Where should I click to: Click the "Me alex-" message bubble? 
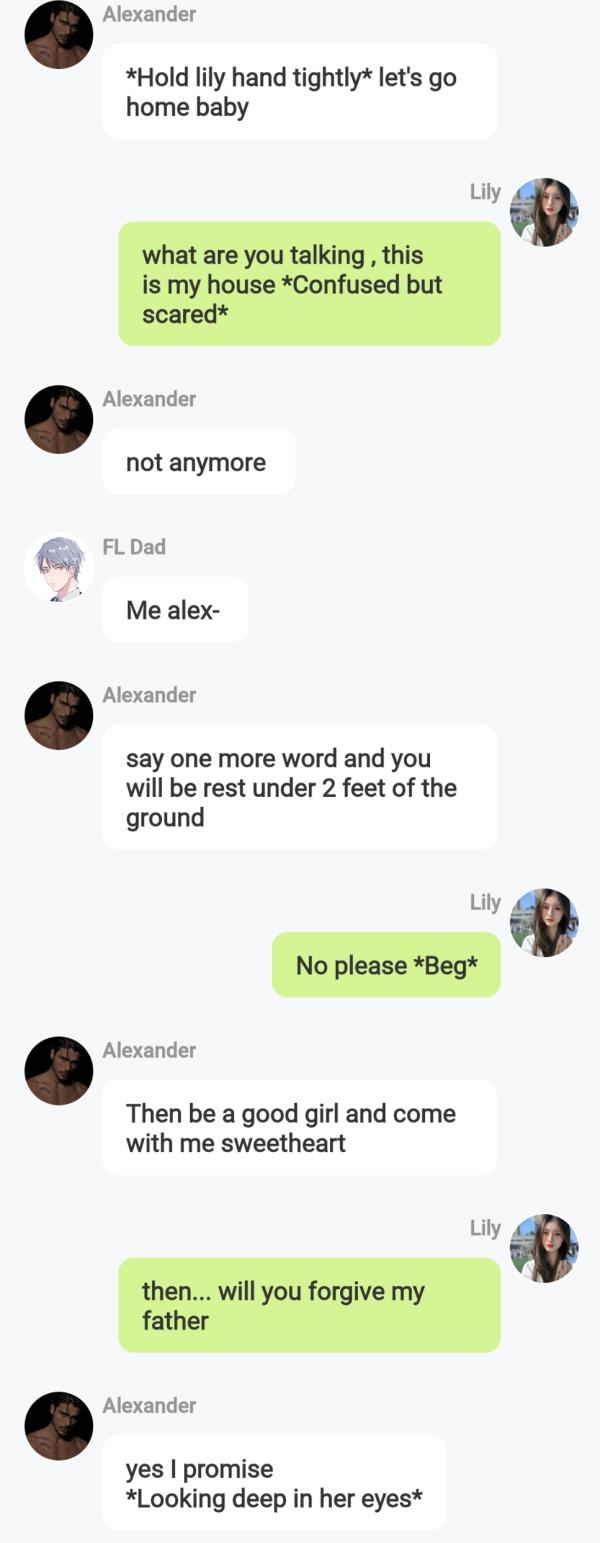coord(175,610)
